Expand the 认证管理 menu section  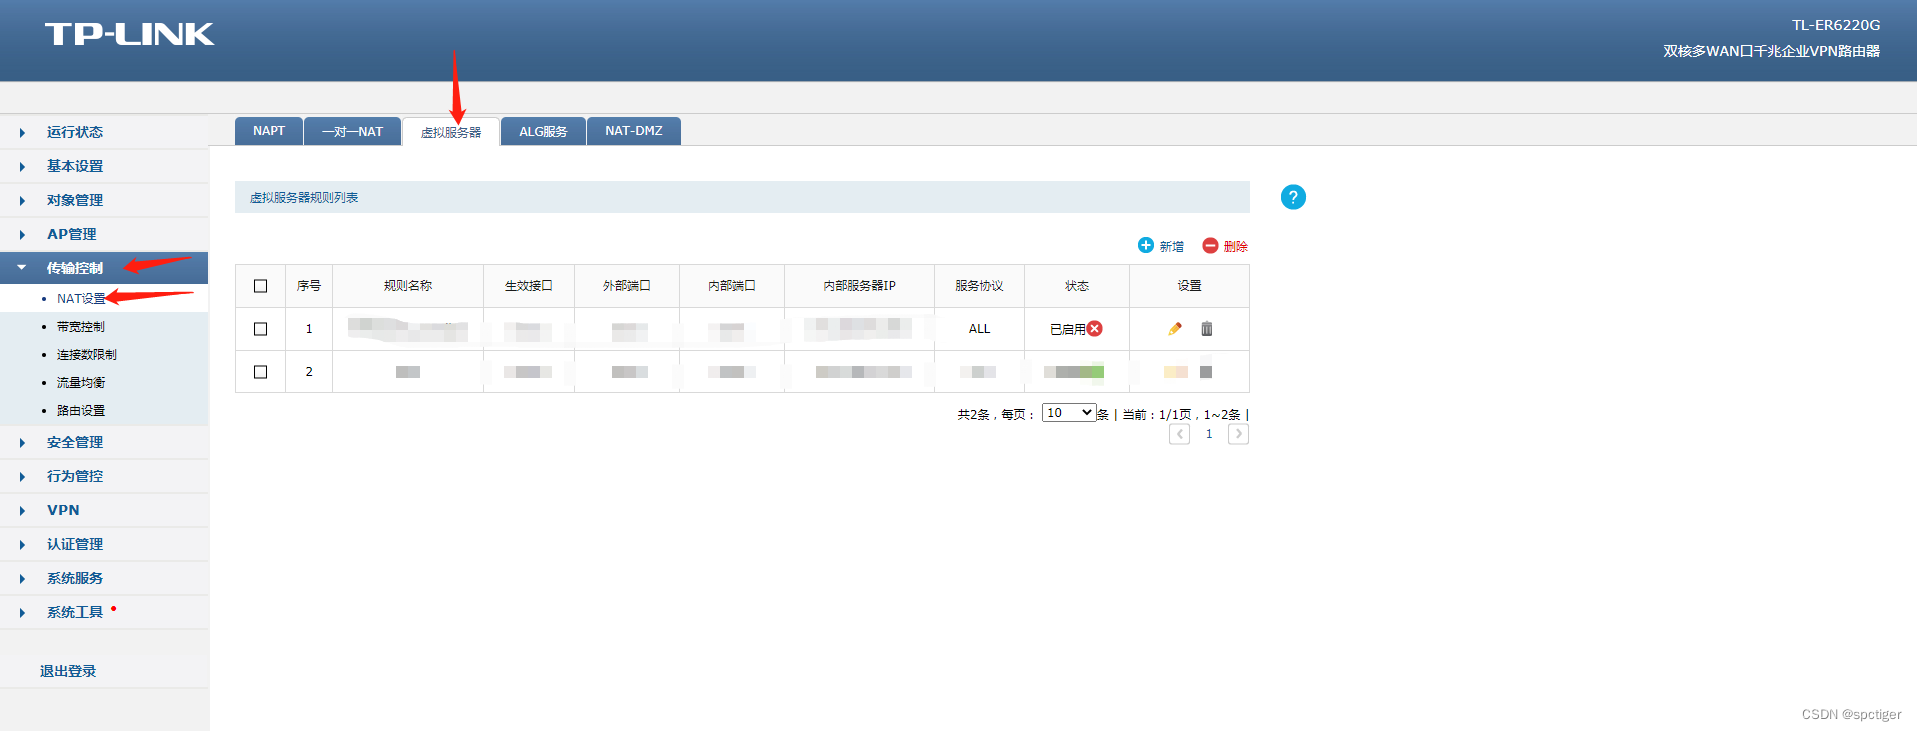pos(104,544)
